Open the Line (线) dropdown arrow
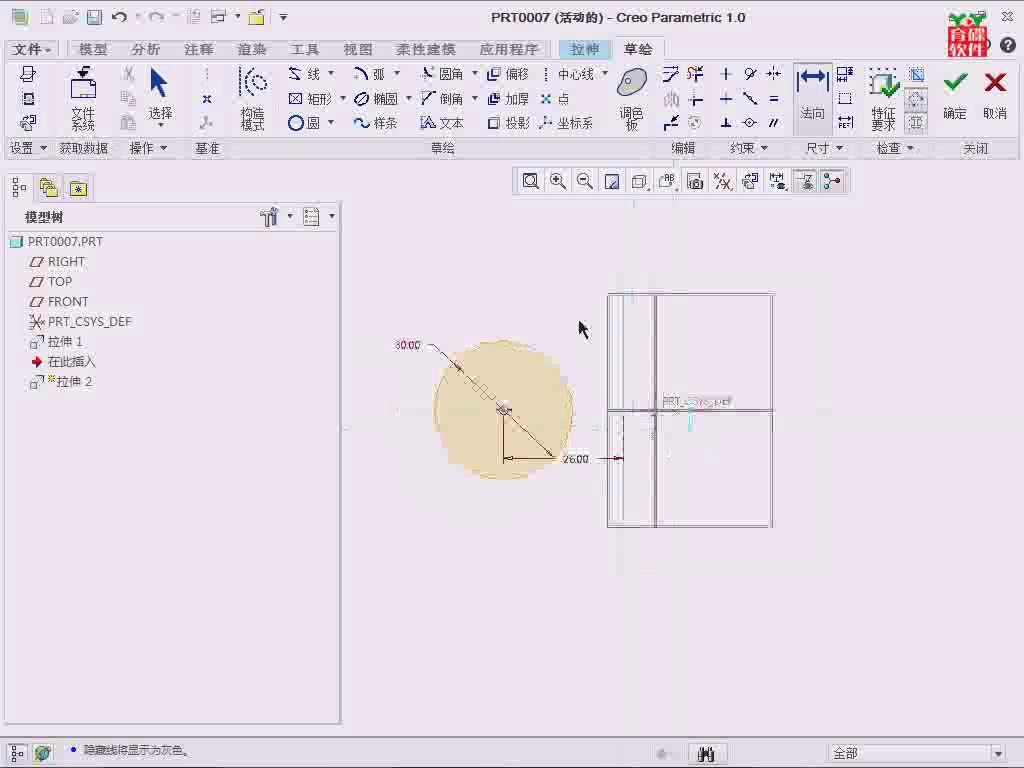Image resolution: width=1024 pixels, height=768 pixels. pos(331,73)
